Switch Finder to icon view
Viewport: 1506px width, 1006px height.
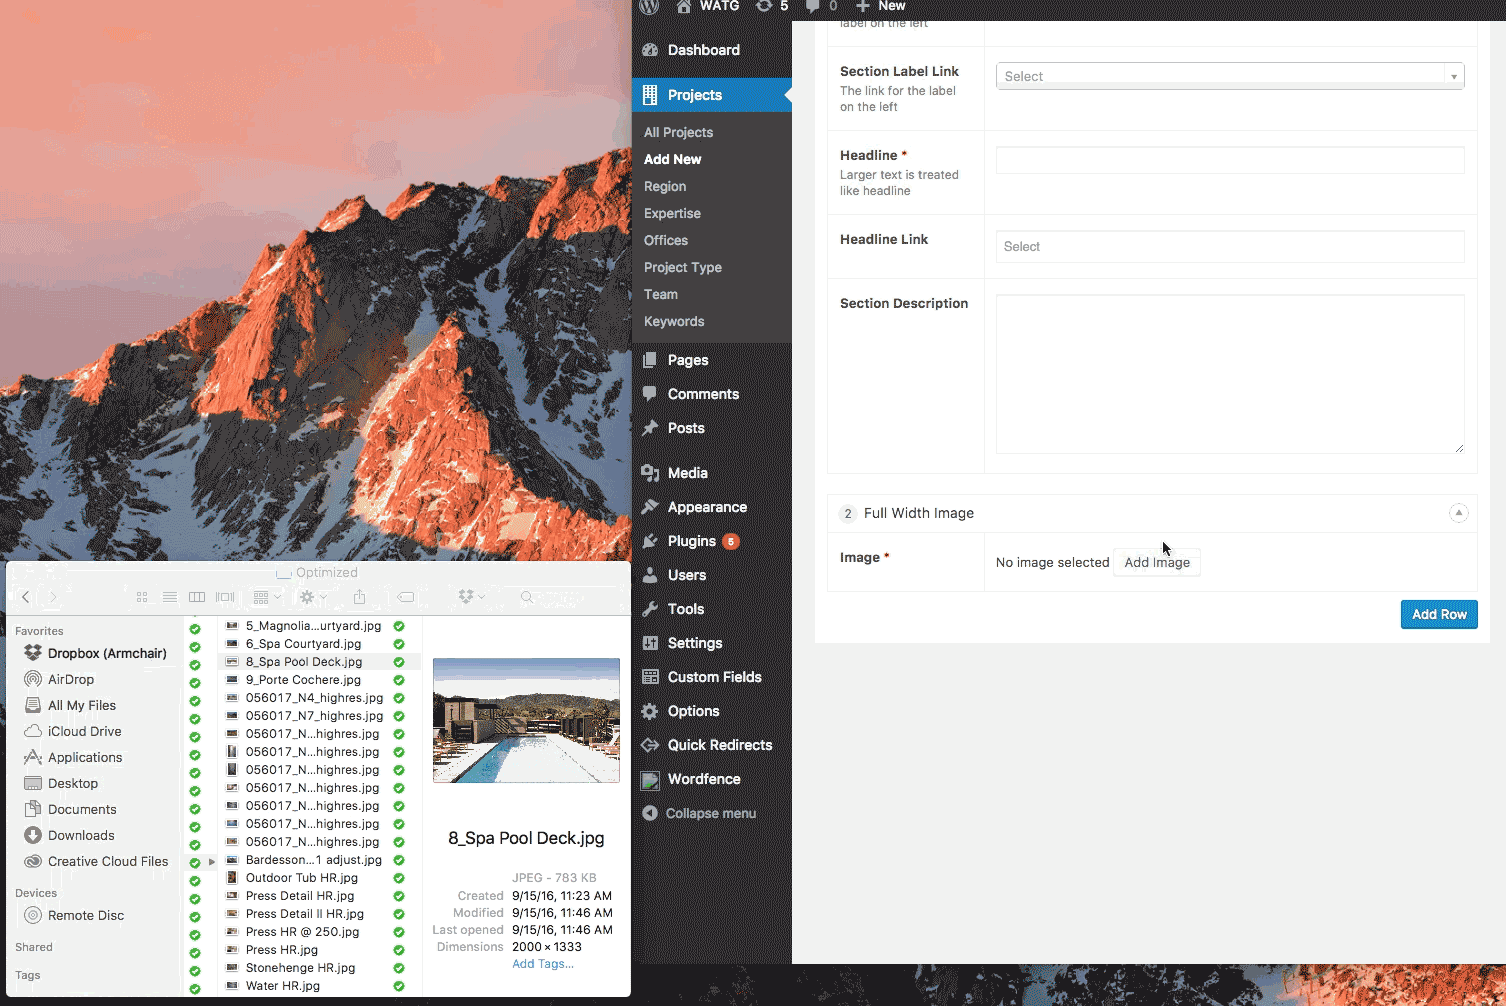(x=142, y=597)
